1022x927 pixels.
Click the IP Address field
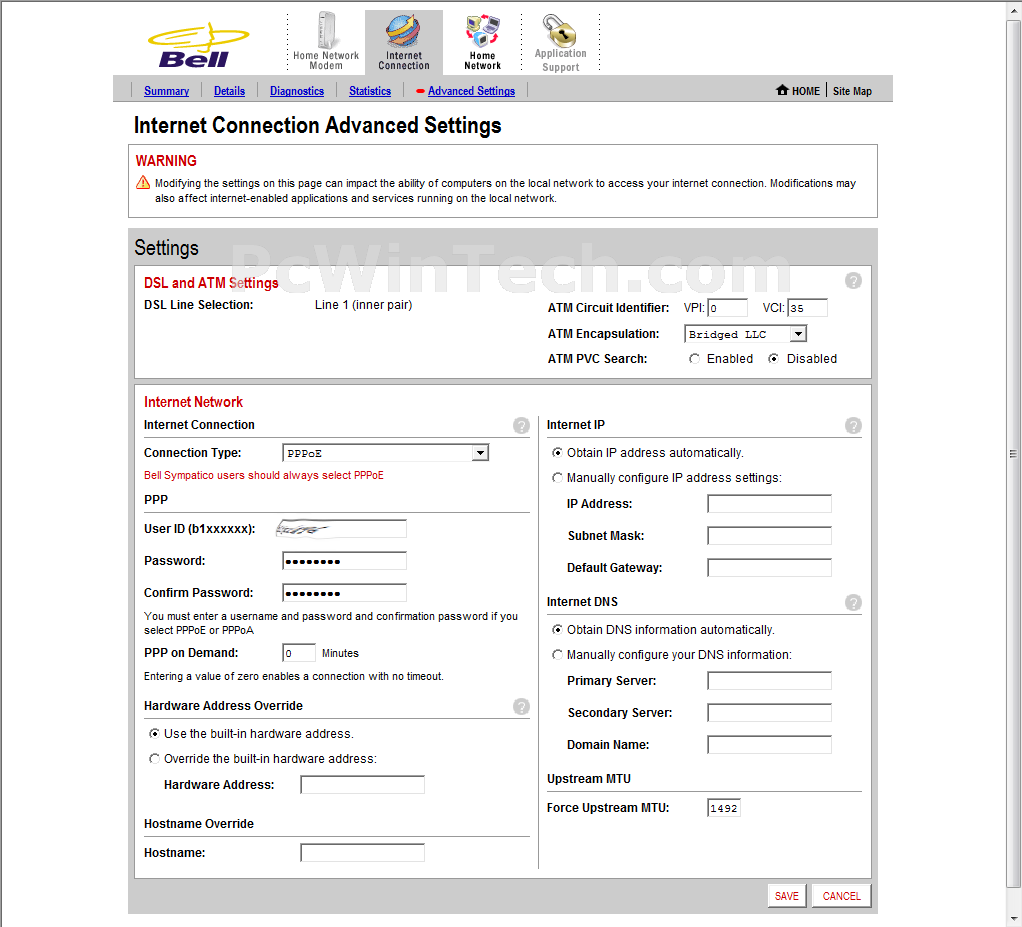[x=769, y=503]
